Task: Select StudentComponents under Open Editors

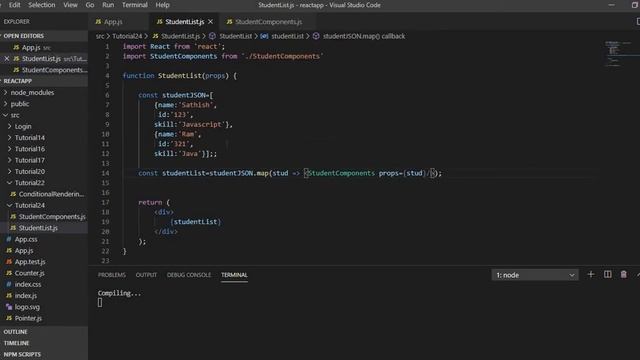Action: [x=54, y=70]
